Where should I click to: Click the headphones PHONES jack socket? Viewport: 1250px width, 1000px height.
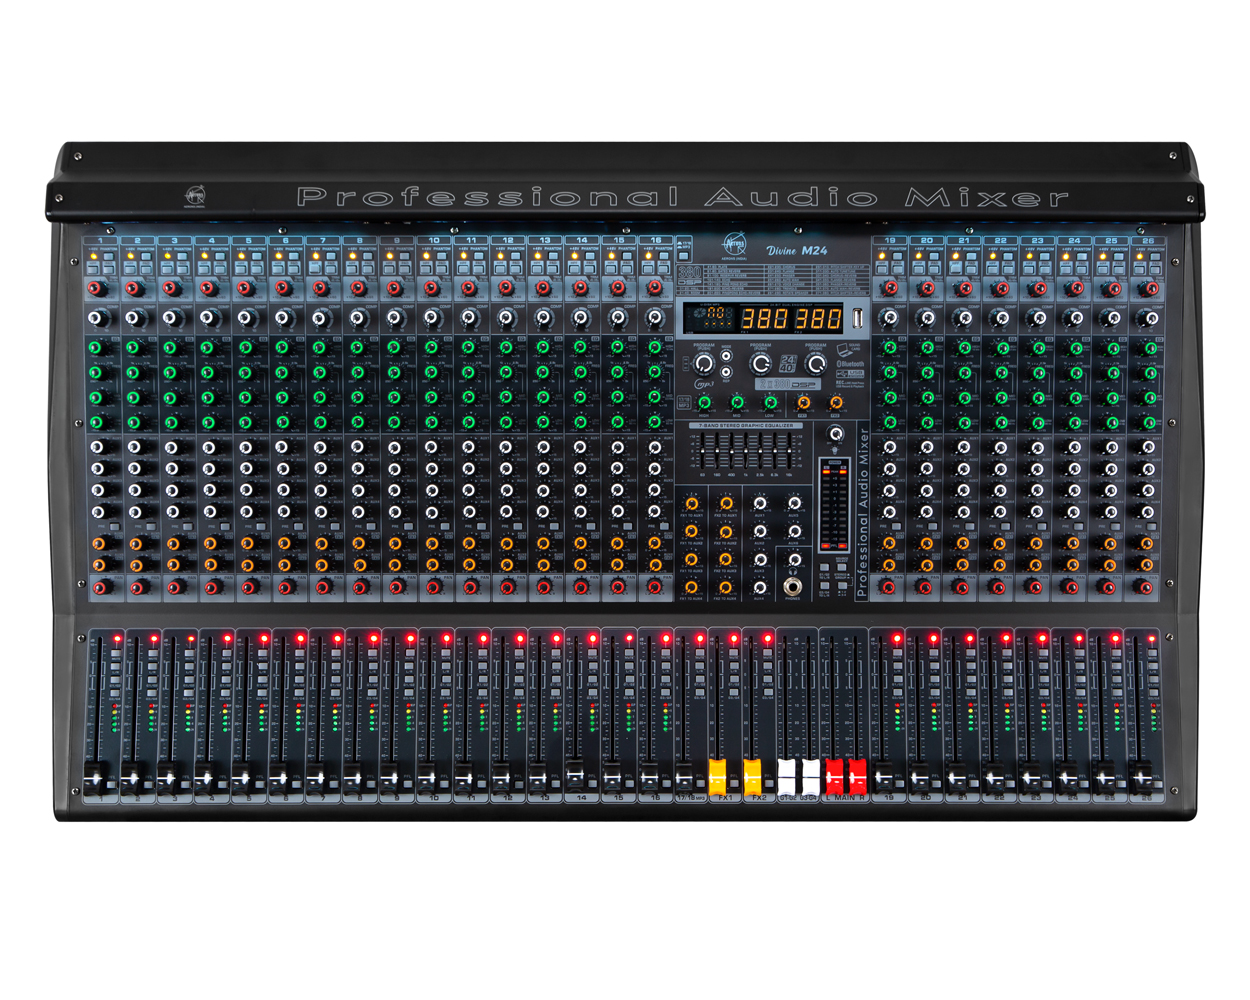(793, 586)
